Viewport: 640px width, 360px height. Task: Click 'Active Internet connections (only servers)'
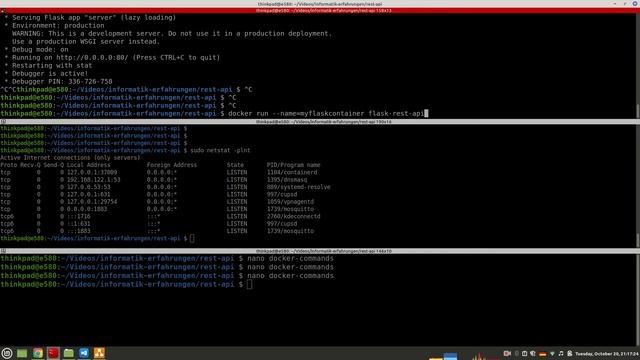pos(70,158)
